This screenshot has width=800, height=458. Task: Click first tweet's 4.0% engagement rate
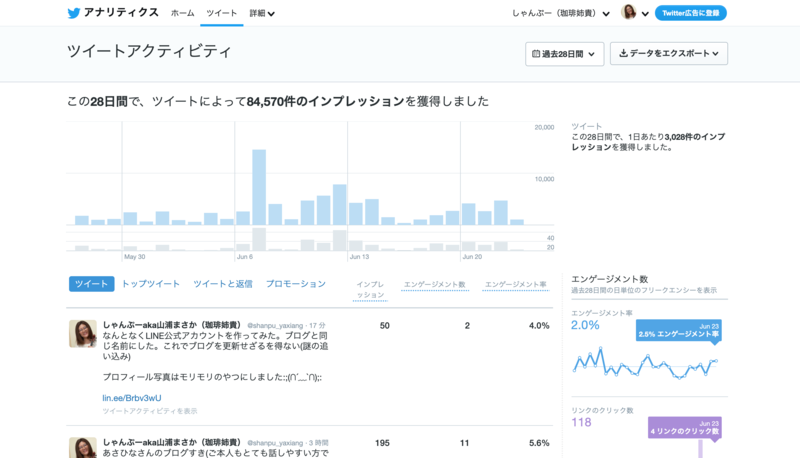pos(539,325)
